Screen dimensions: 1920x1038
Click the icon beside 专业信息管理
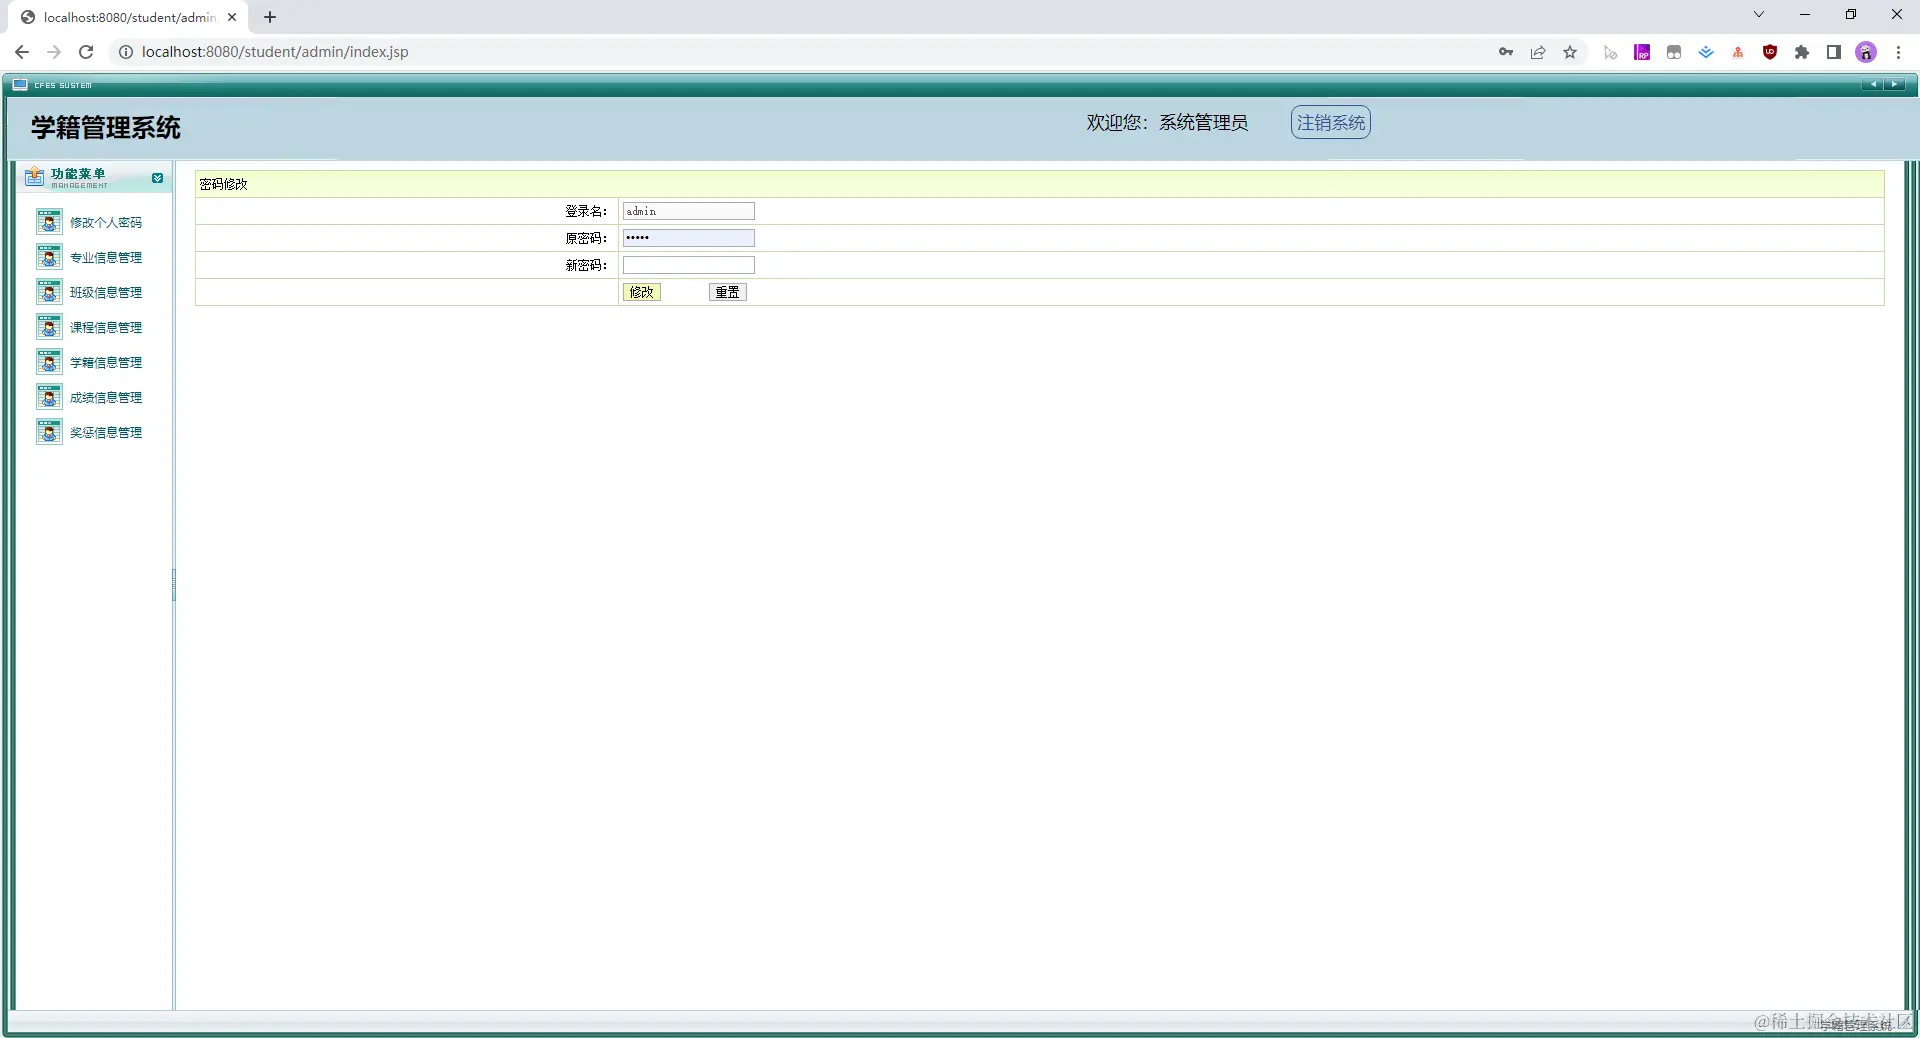click(49, 257)
